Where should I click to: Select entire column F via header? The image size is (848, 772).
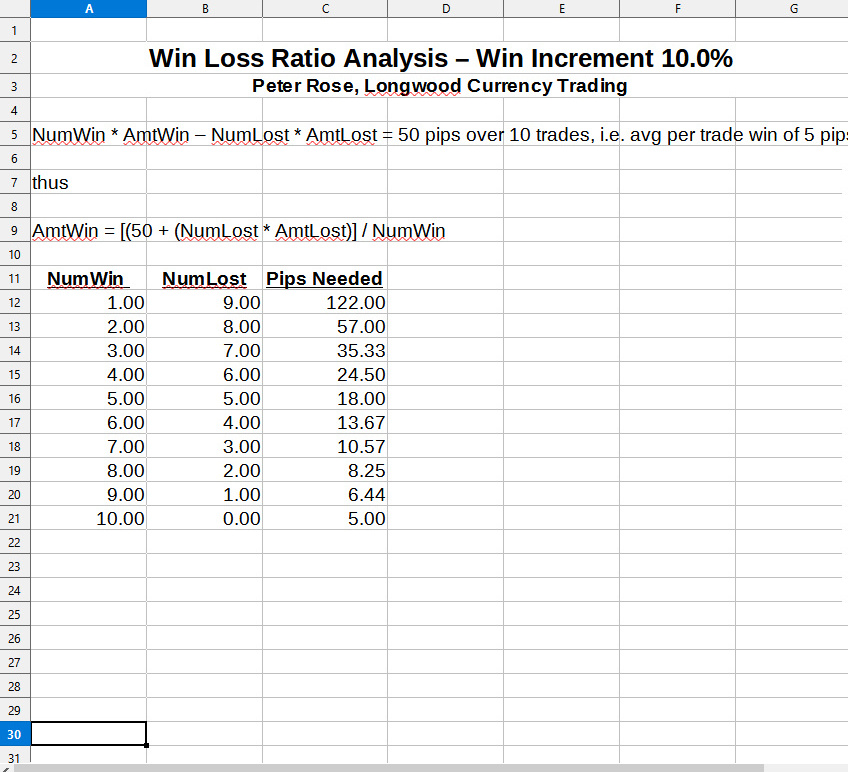click(678, 9)
